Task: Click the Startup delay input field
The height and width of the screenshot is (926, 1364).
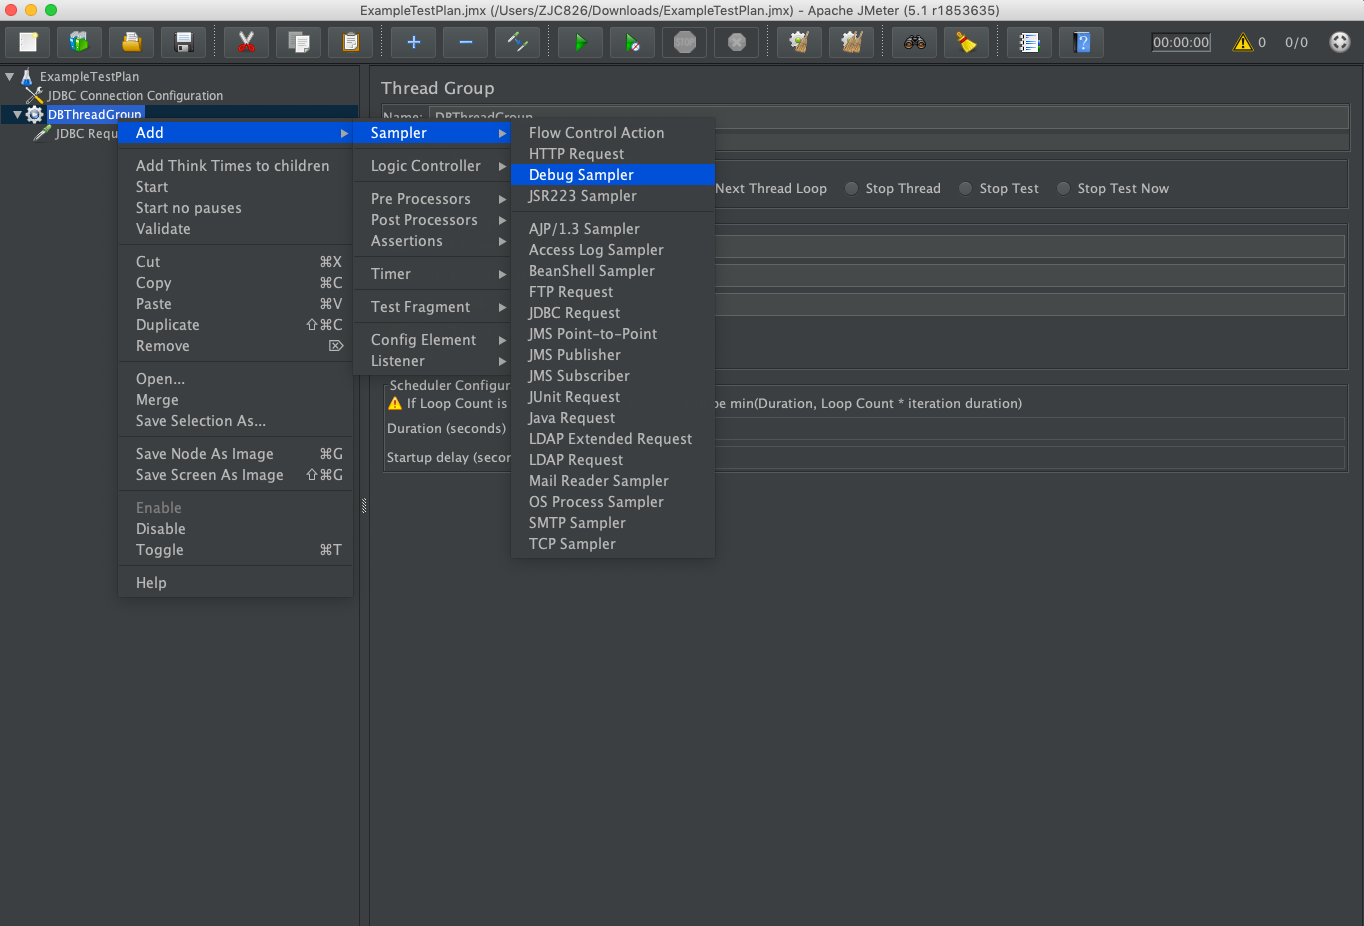Action: point(1030,458)
